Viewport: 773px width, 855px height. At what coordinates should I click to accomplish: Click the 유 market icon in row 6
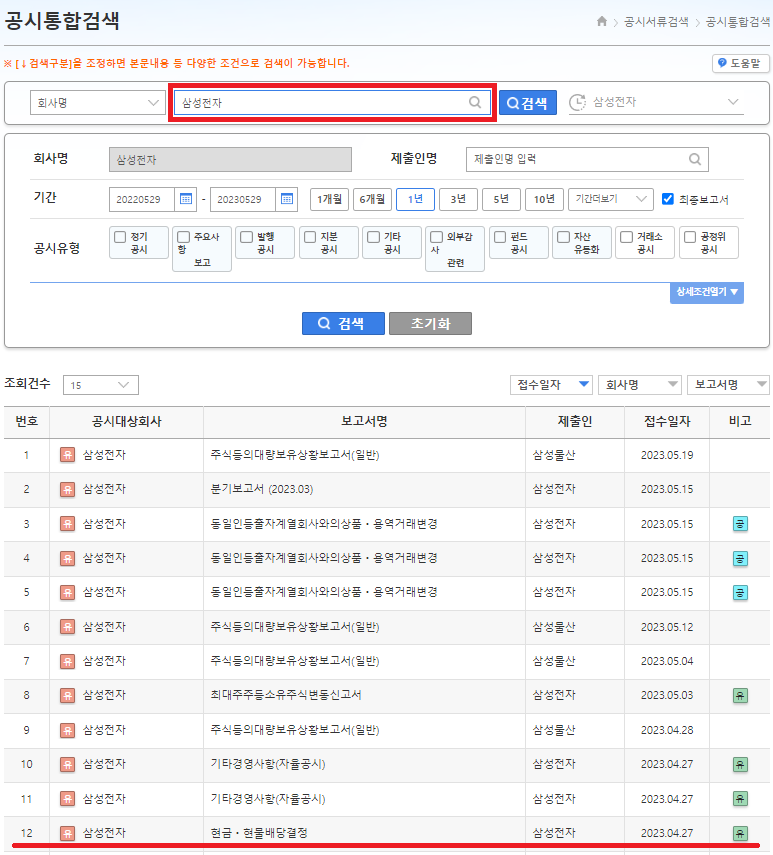pyautogui.click(x=67, y=627)
